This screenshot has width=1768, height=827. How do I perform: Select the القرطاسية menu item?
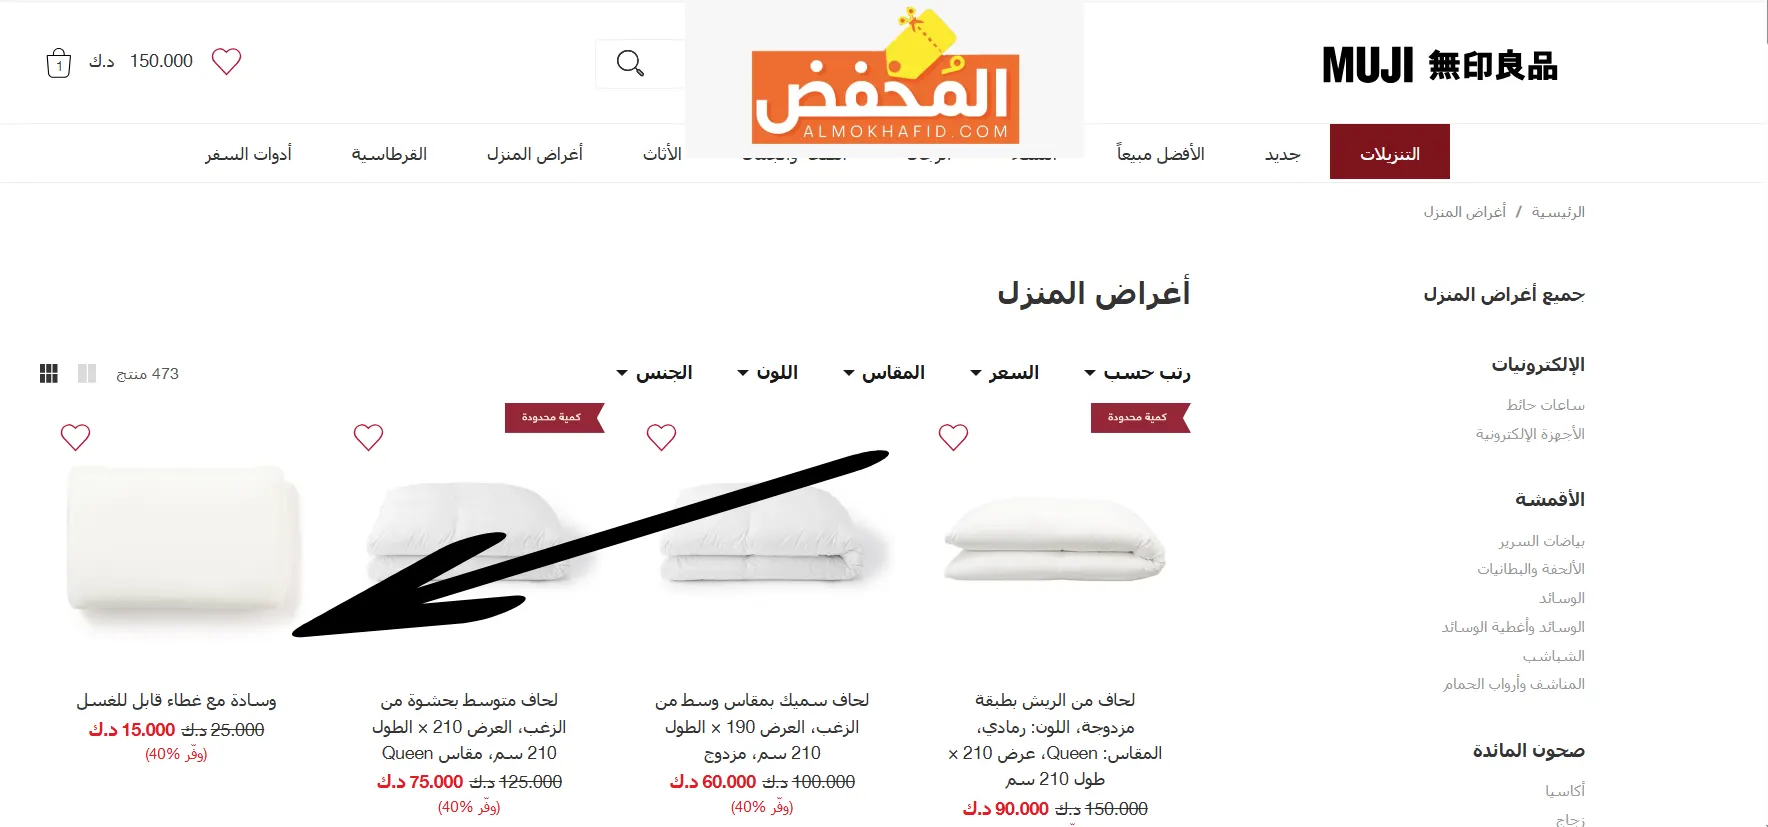click(x=389, y=154)
